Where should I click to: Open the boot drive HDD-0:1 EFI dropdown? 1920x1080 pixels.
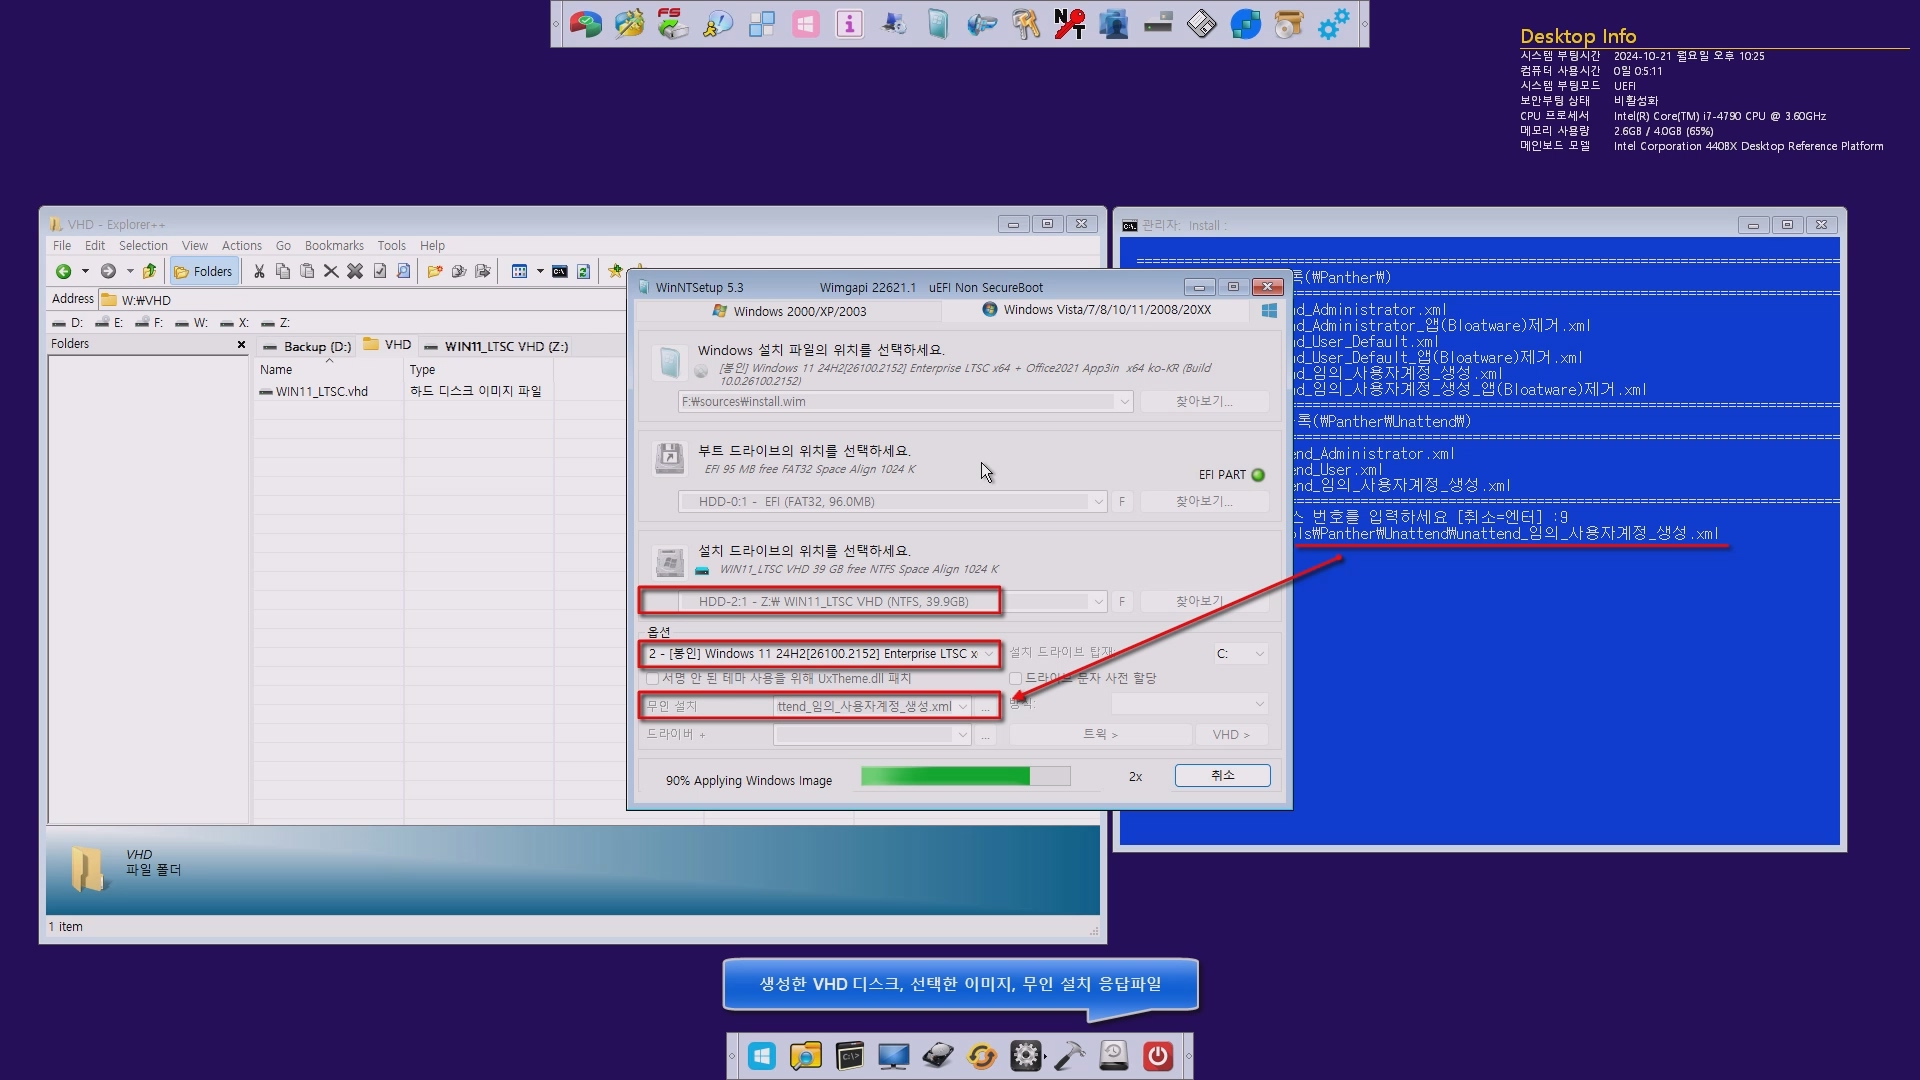(x=1098, y=501)
